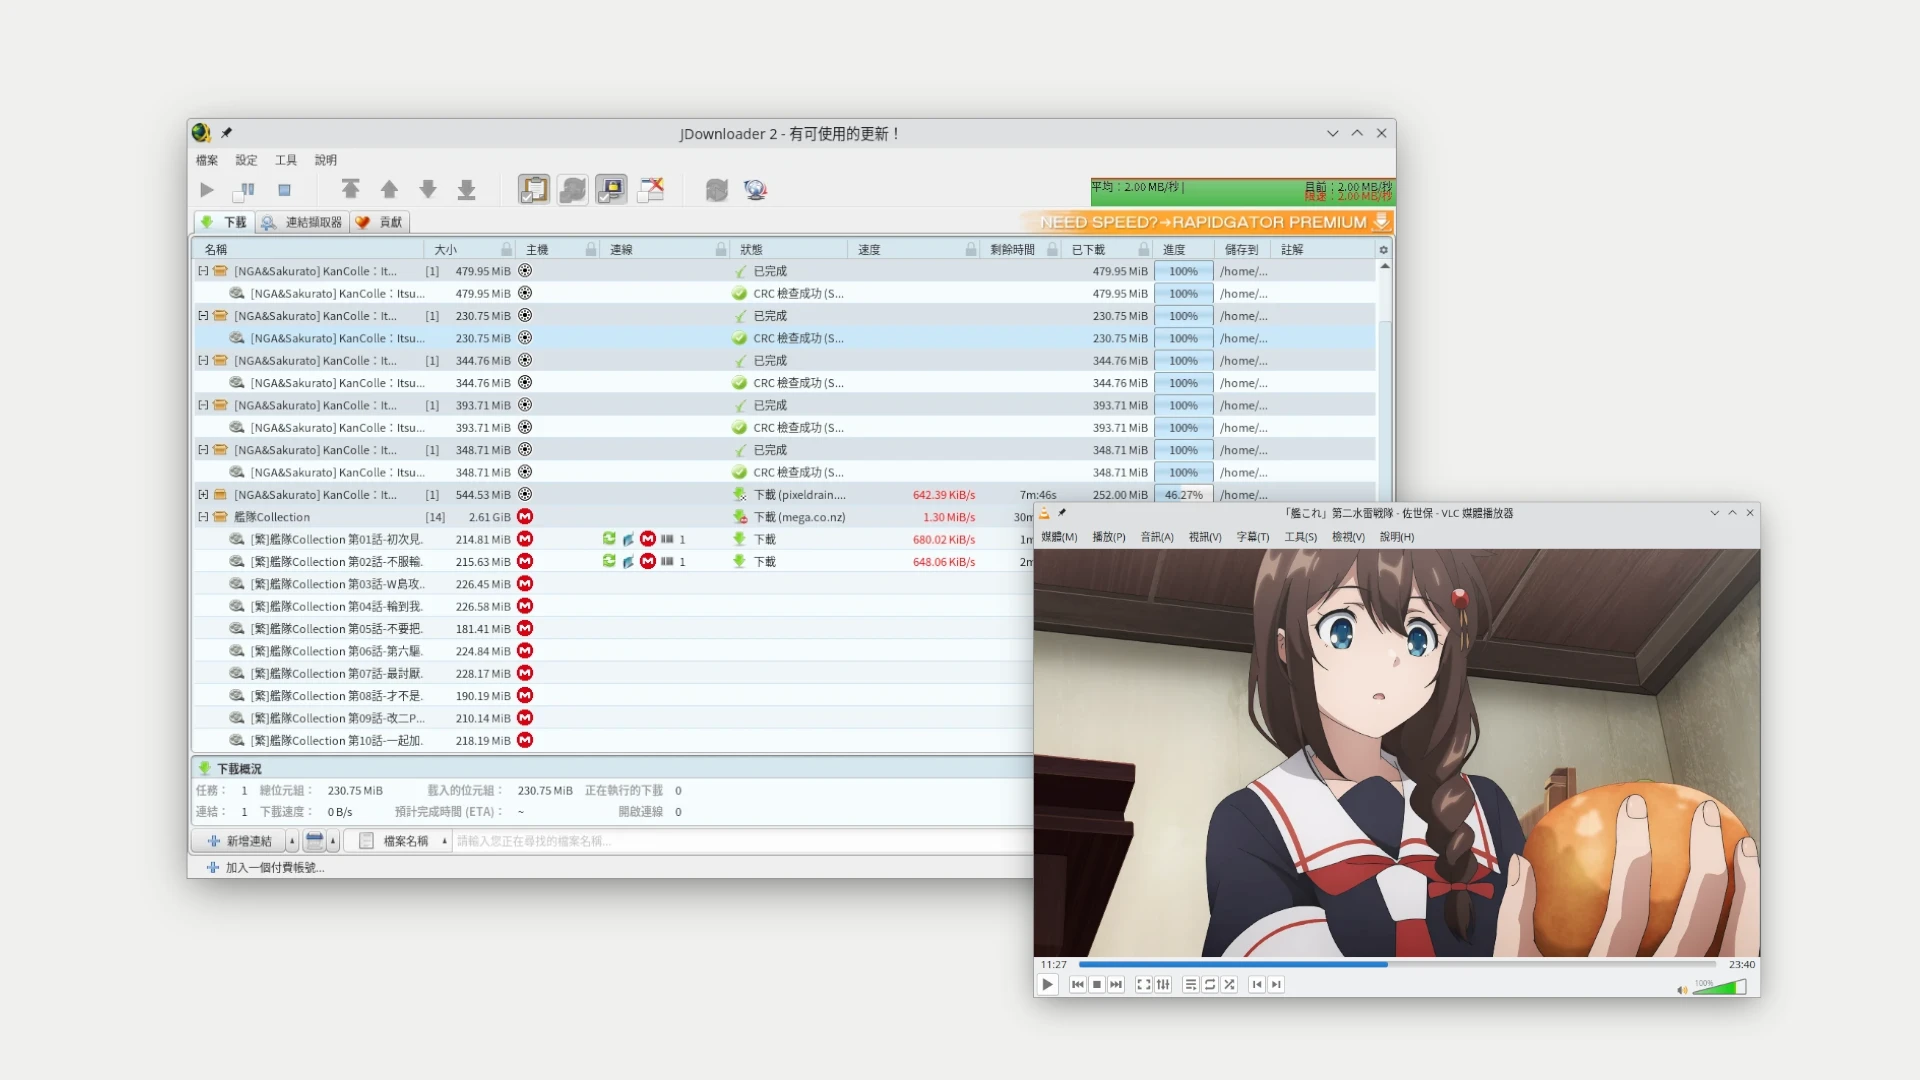Open the reconnect globe icon in the toolbar
The height and width of the screenshot is (1080, 1920).
[x=755, y=190]
